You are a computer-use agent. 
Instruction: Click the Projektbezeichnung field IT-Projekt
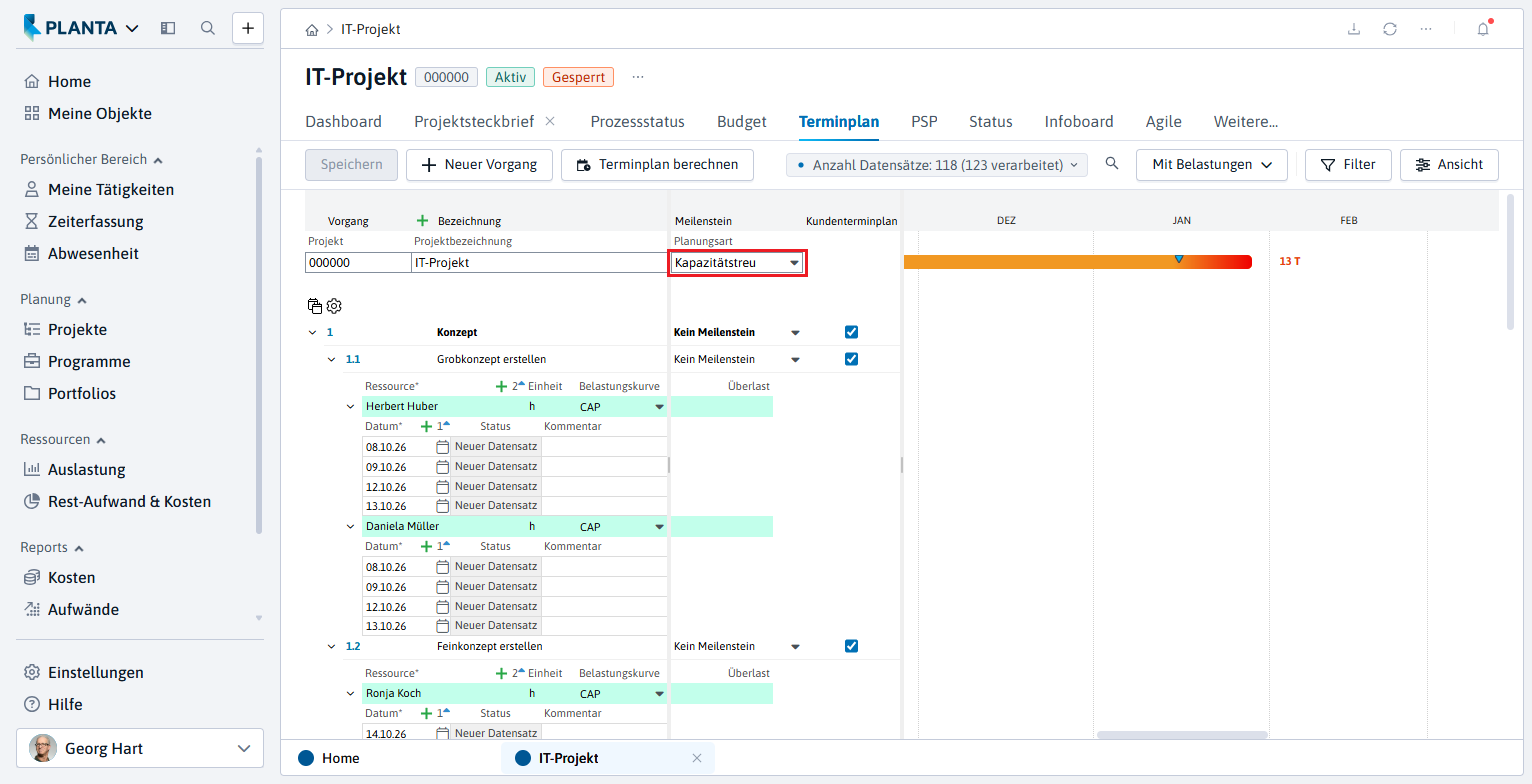[538, 263]
